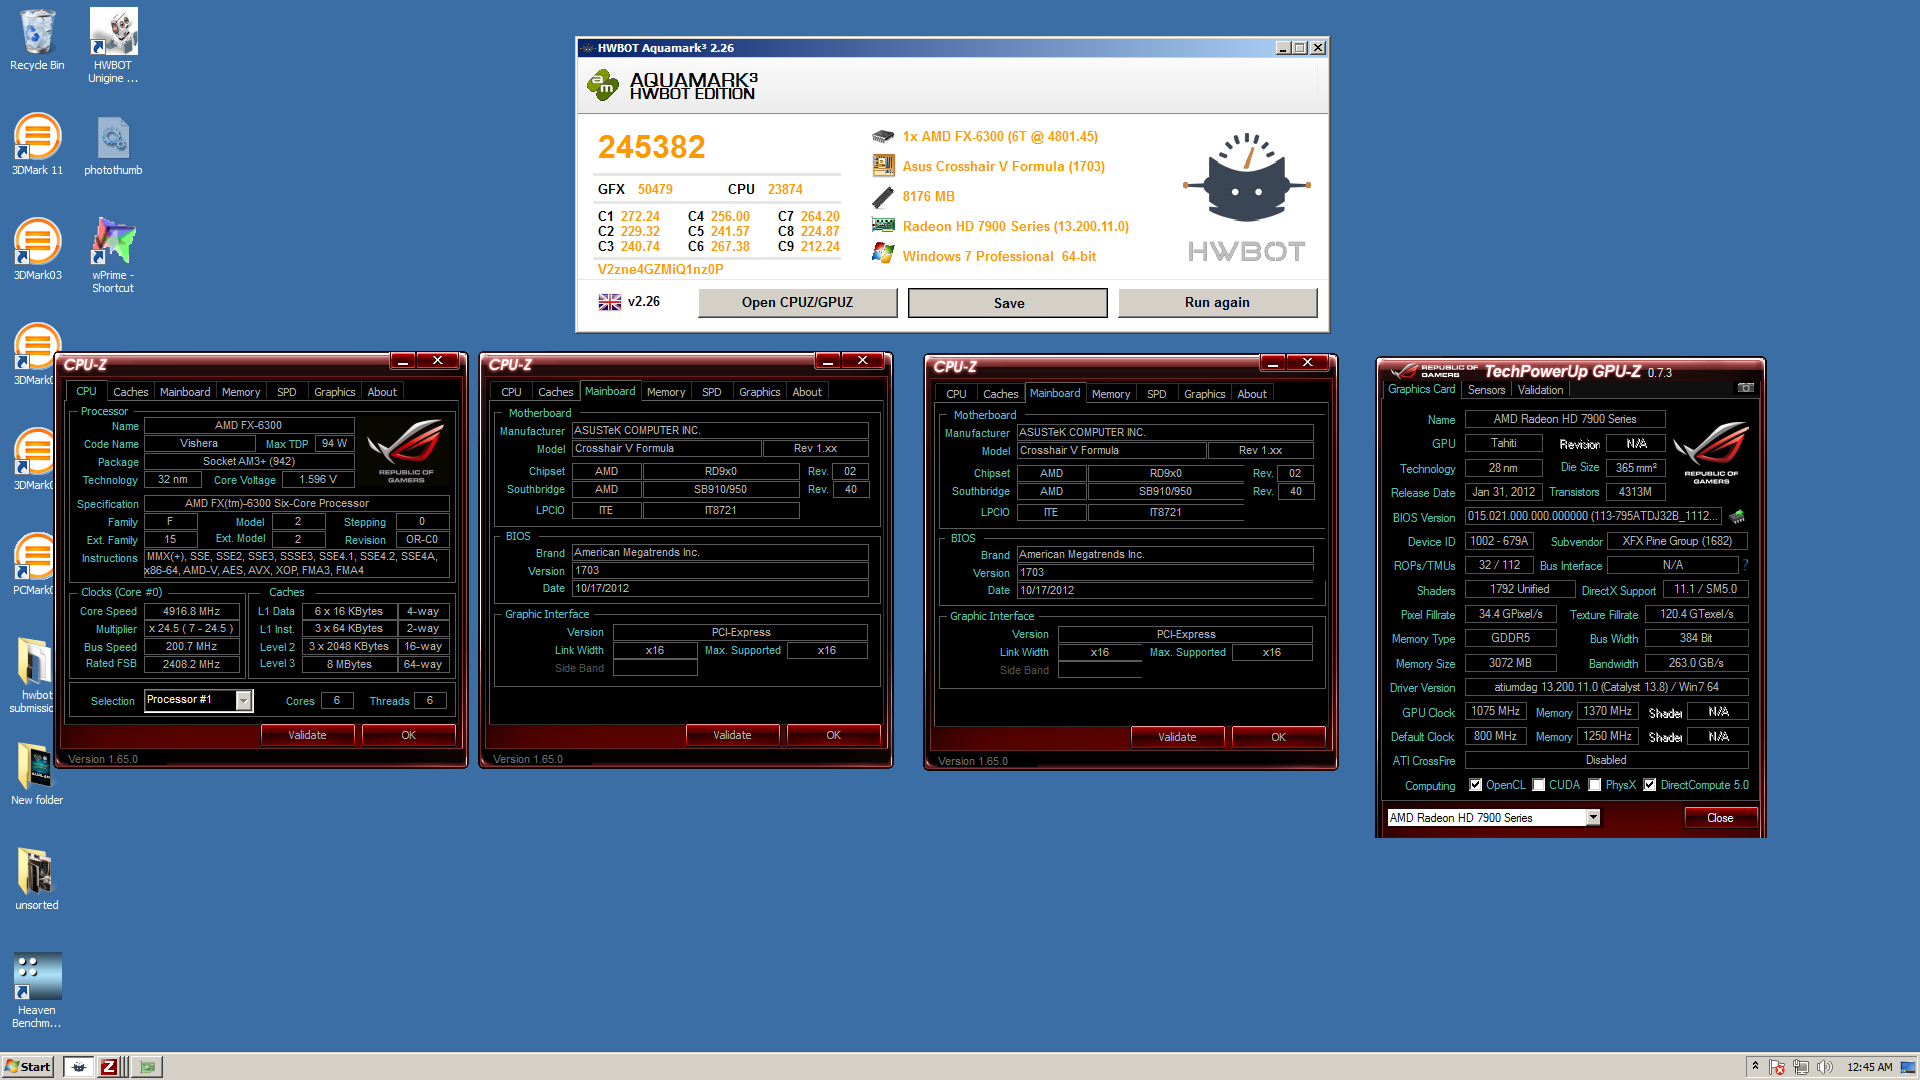
Task: Click the Close button in GPU-Z
Action: pyautogui.click(x=1720, y=818)
